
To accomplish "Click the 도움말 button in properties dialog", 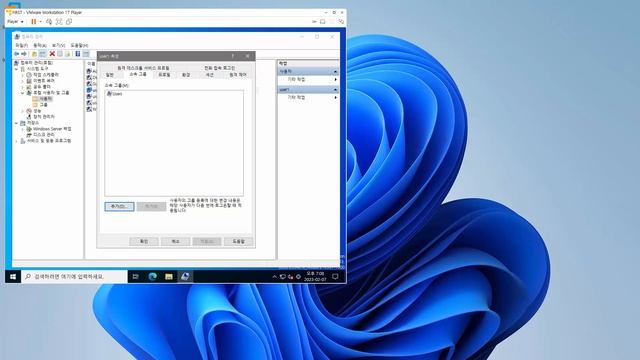I will (239, 242).
